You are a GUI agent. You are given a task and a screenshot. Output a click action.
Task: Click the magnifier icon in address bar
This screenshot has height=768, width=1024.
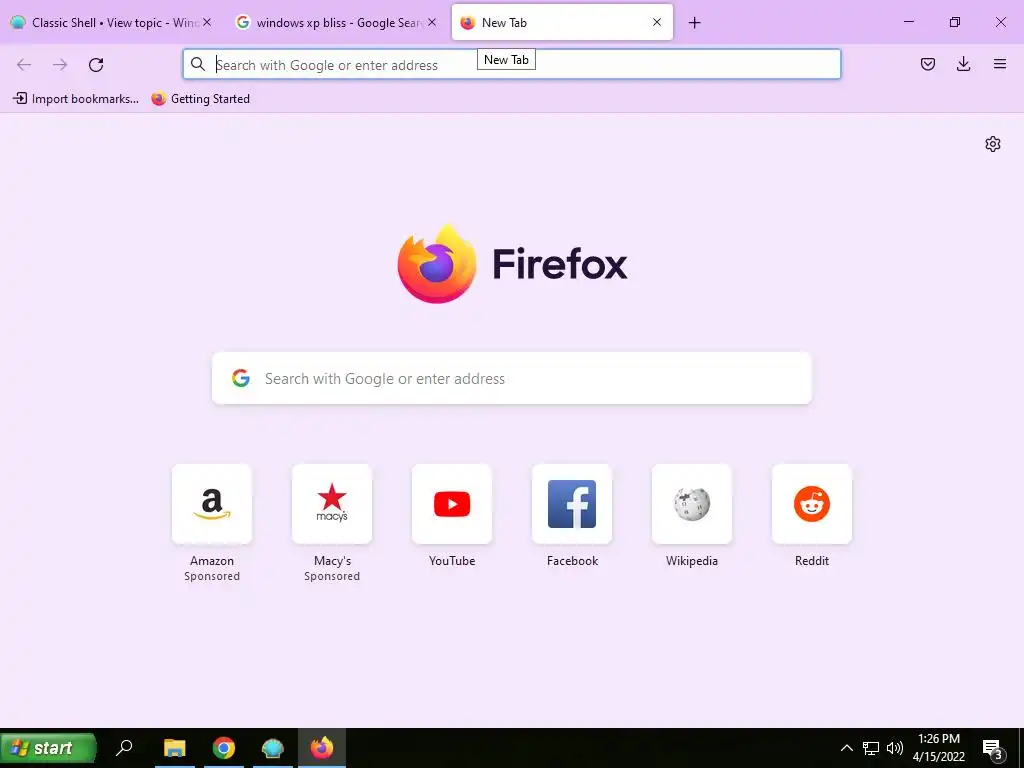(x=198, y=64)
